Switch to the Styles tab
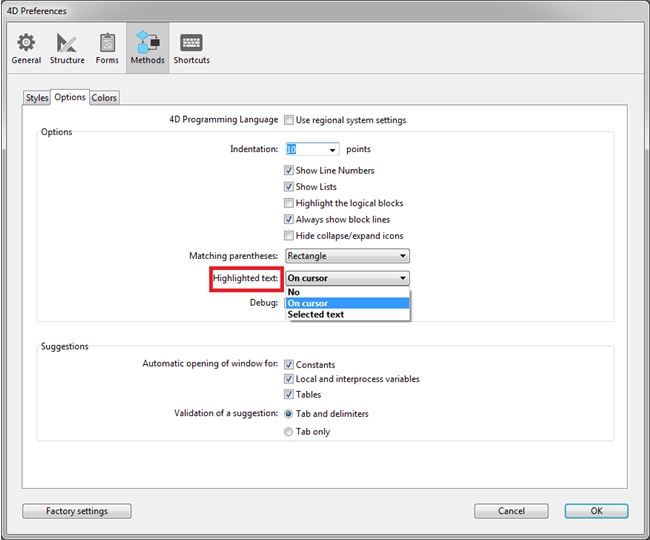Viewport: 650px width, 540px height. tap(37, 98)
